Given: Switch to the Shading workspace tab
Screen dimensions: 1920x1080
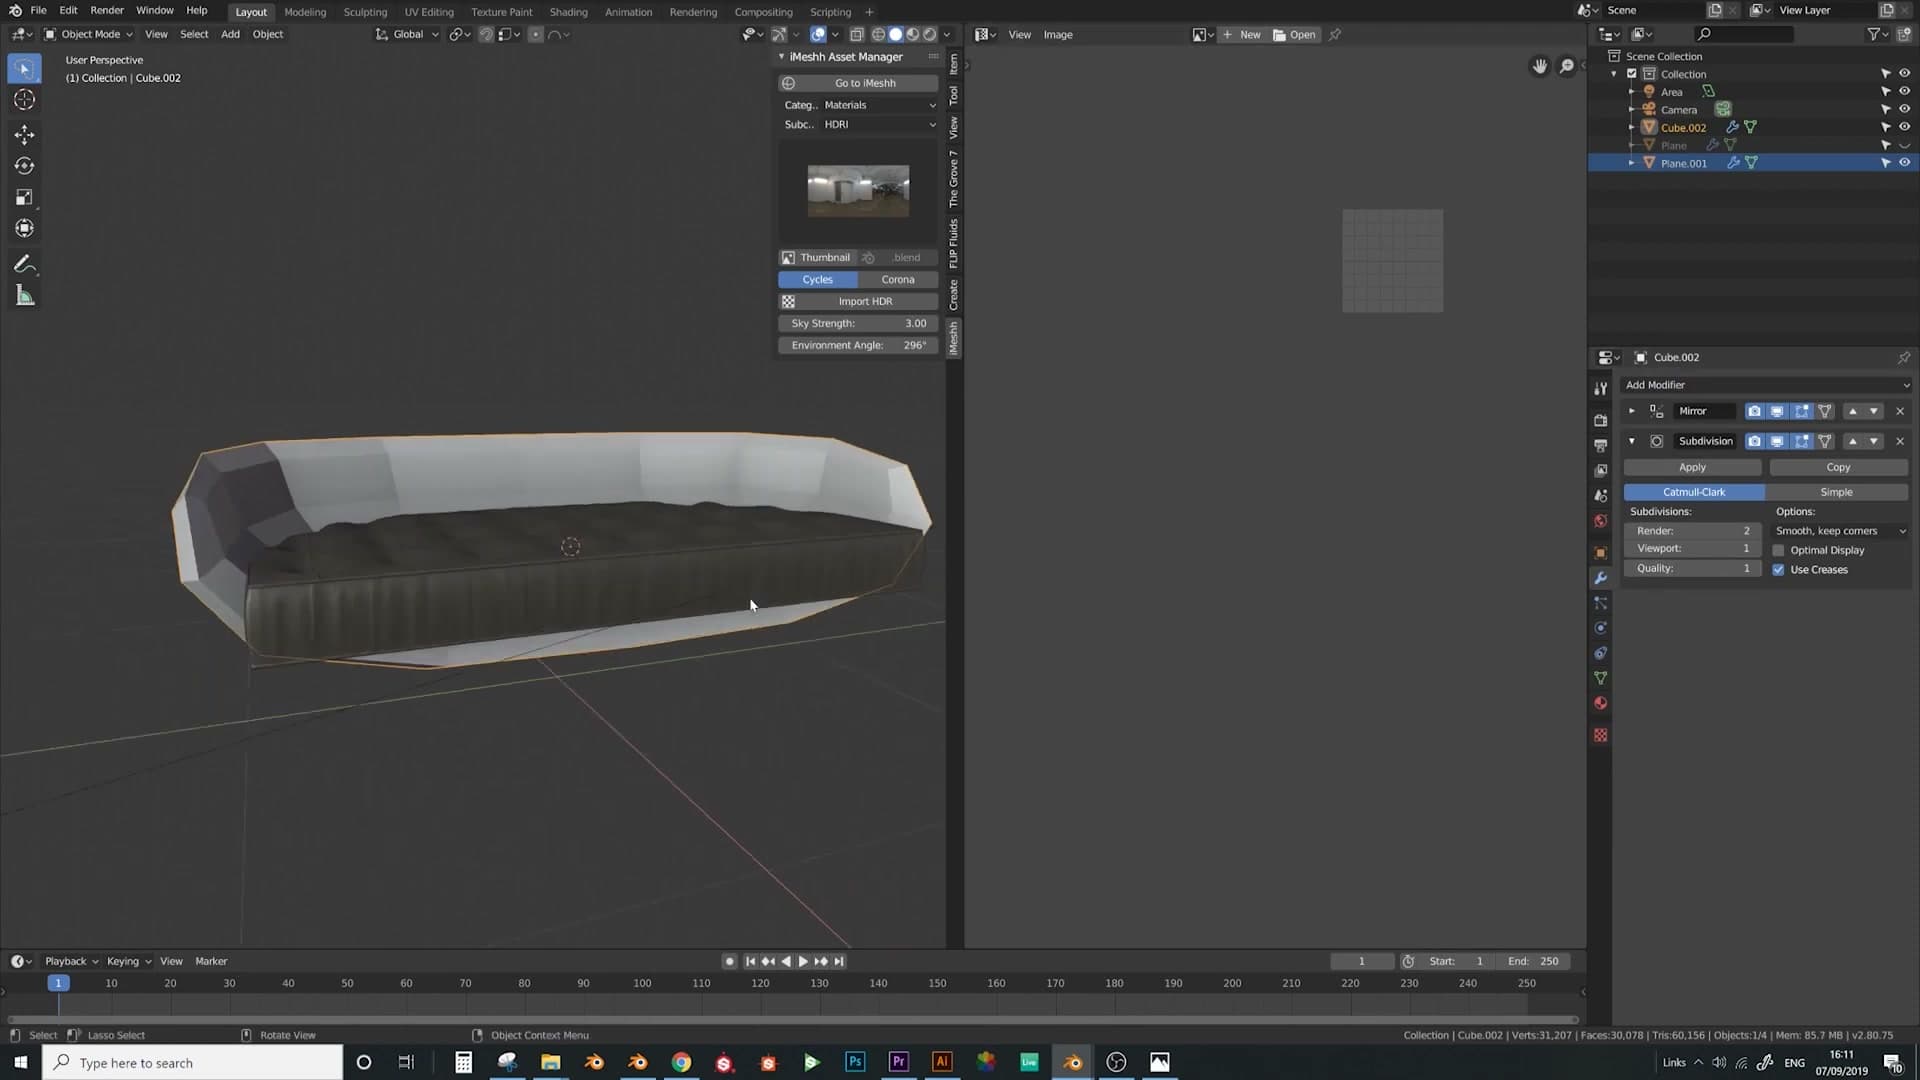Looking at the screenshot, I should pyautogui.click(x=568, y=12).
